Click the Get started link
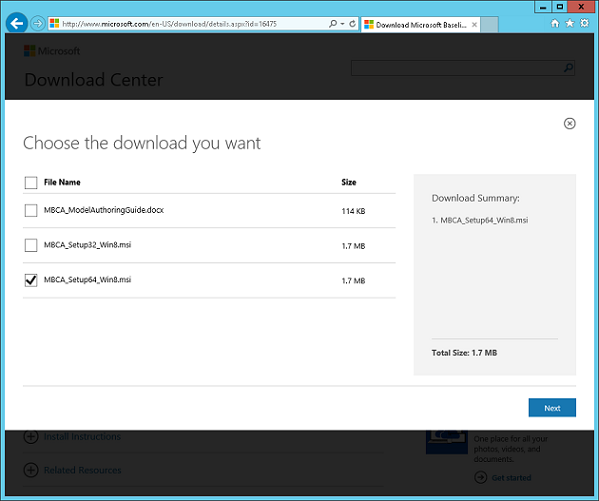The height and width of the screenshot is (501, 599). pos(511,478)
